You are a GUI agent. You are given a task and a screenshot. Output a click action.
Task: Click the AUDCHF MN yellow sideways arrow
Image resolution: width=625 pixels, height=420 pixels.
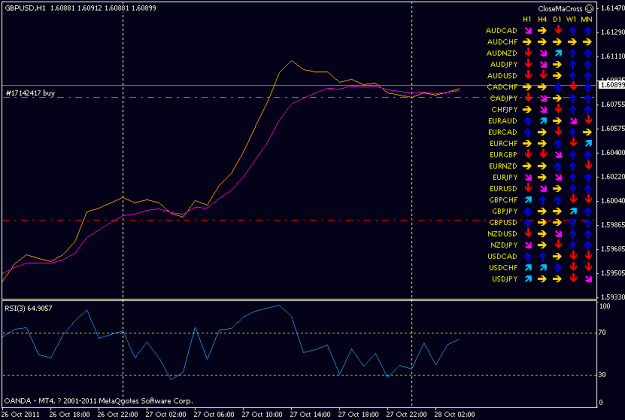[x=587, y=42]
